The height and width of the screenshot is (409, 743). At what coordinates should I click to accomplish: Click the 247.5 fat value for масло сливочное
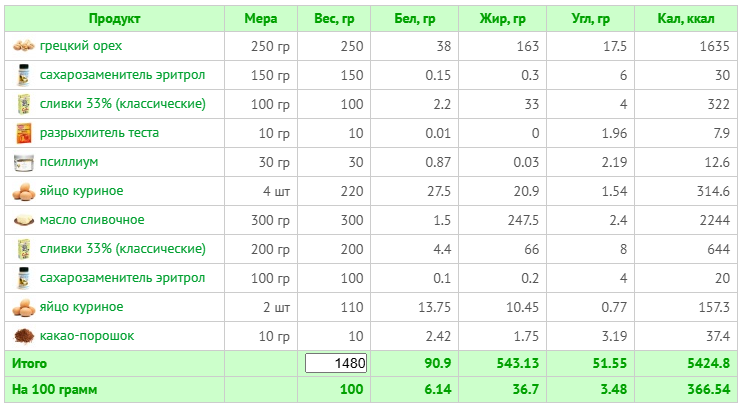tap(523, 220)
